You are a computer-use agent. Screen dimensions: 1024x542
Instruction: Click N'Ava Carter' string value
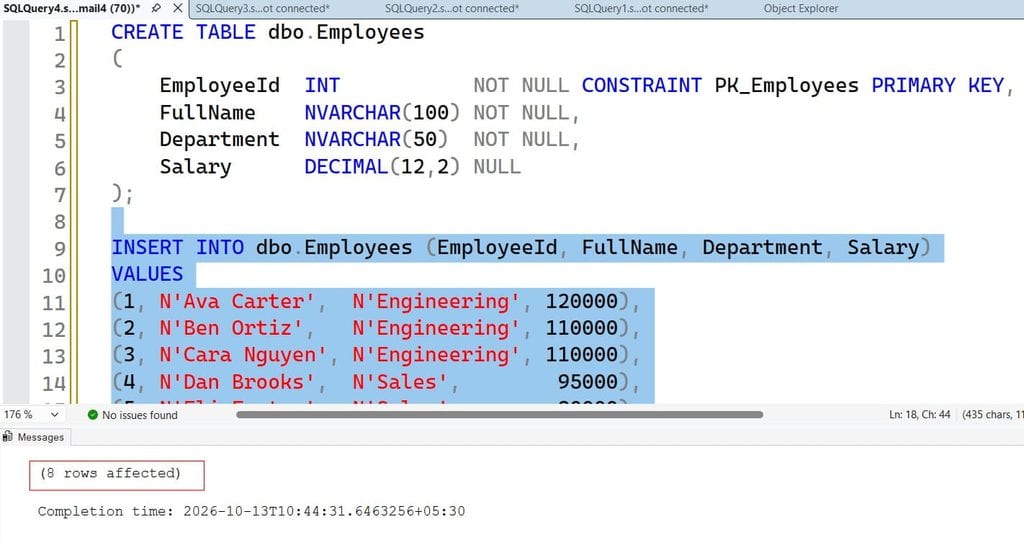point(237,301)
